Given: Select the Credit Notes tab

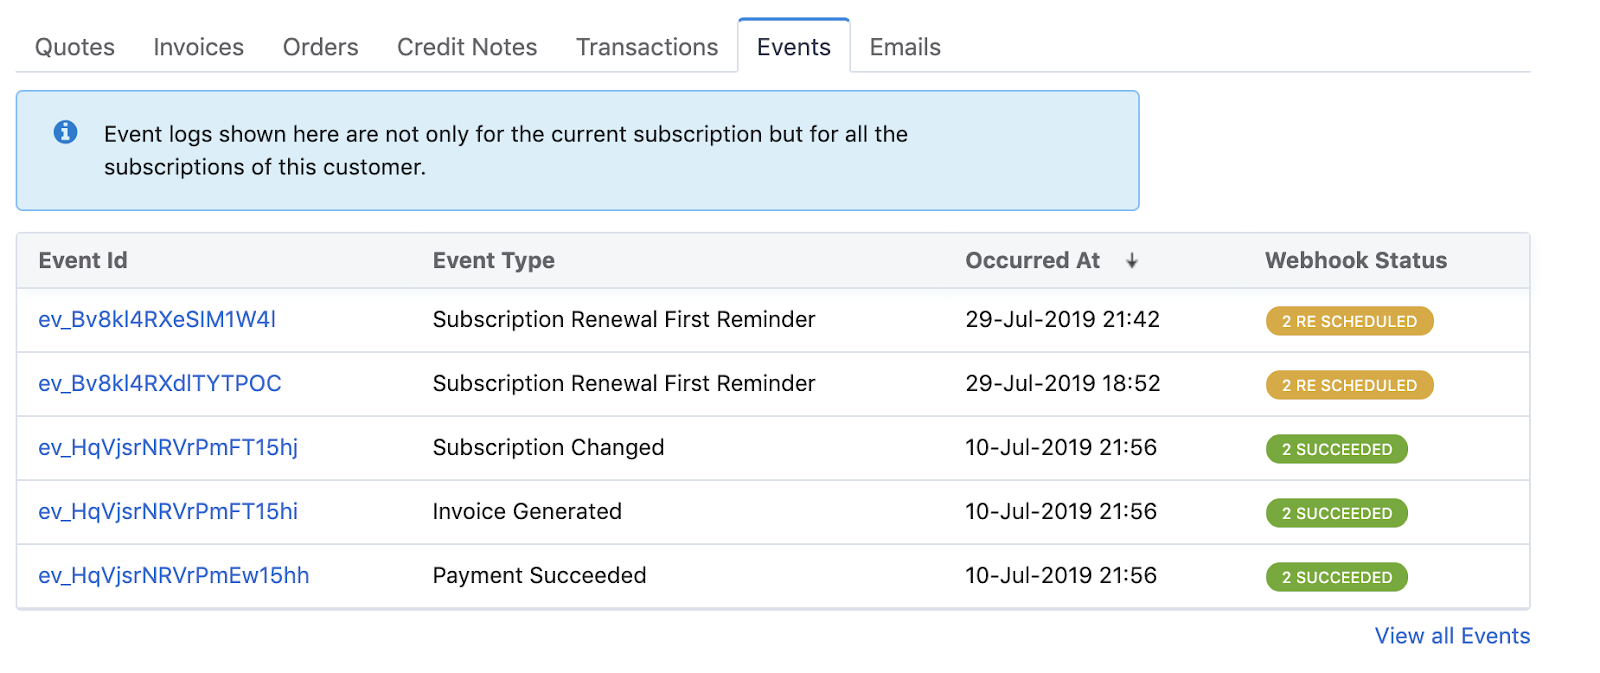Looking at the screenshot, I should (467, 47).
